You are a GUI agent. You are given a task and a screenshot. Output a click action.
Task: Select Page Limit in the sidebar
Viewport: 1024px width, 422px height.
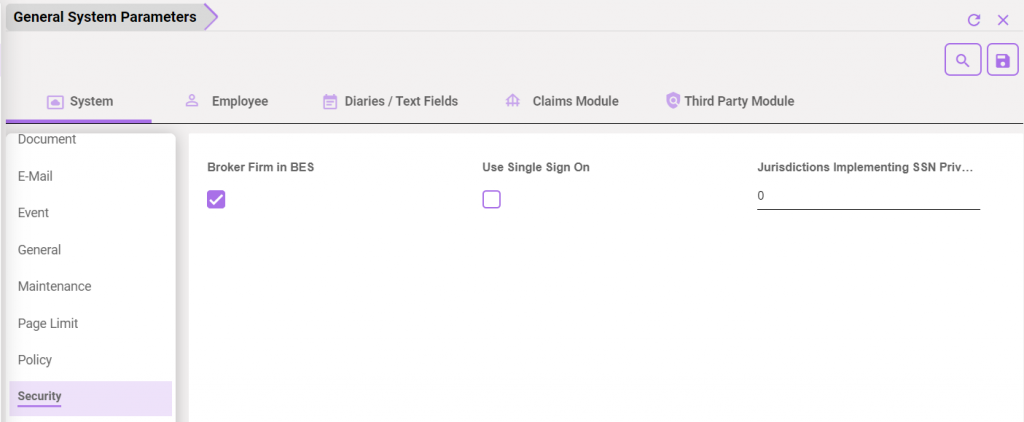[48, 323]
